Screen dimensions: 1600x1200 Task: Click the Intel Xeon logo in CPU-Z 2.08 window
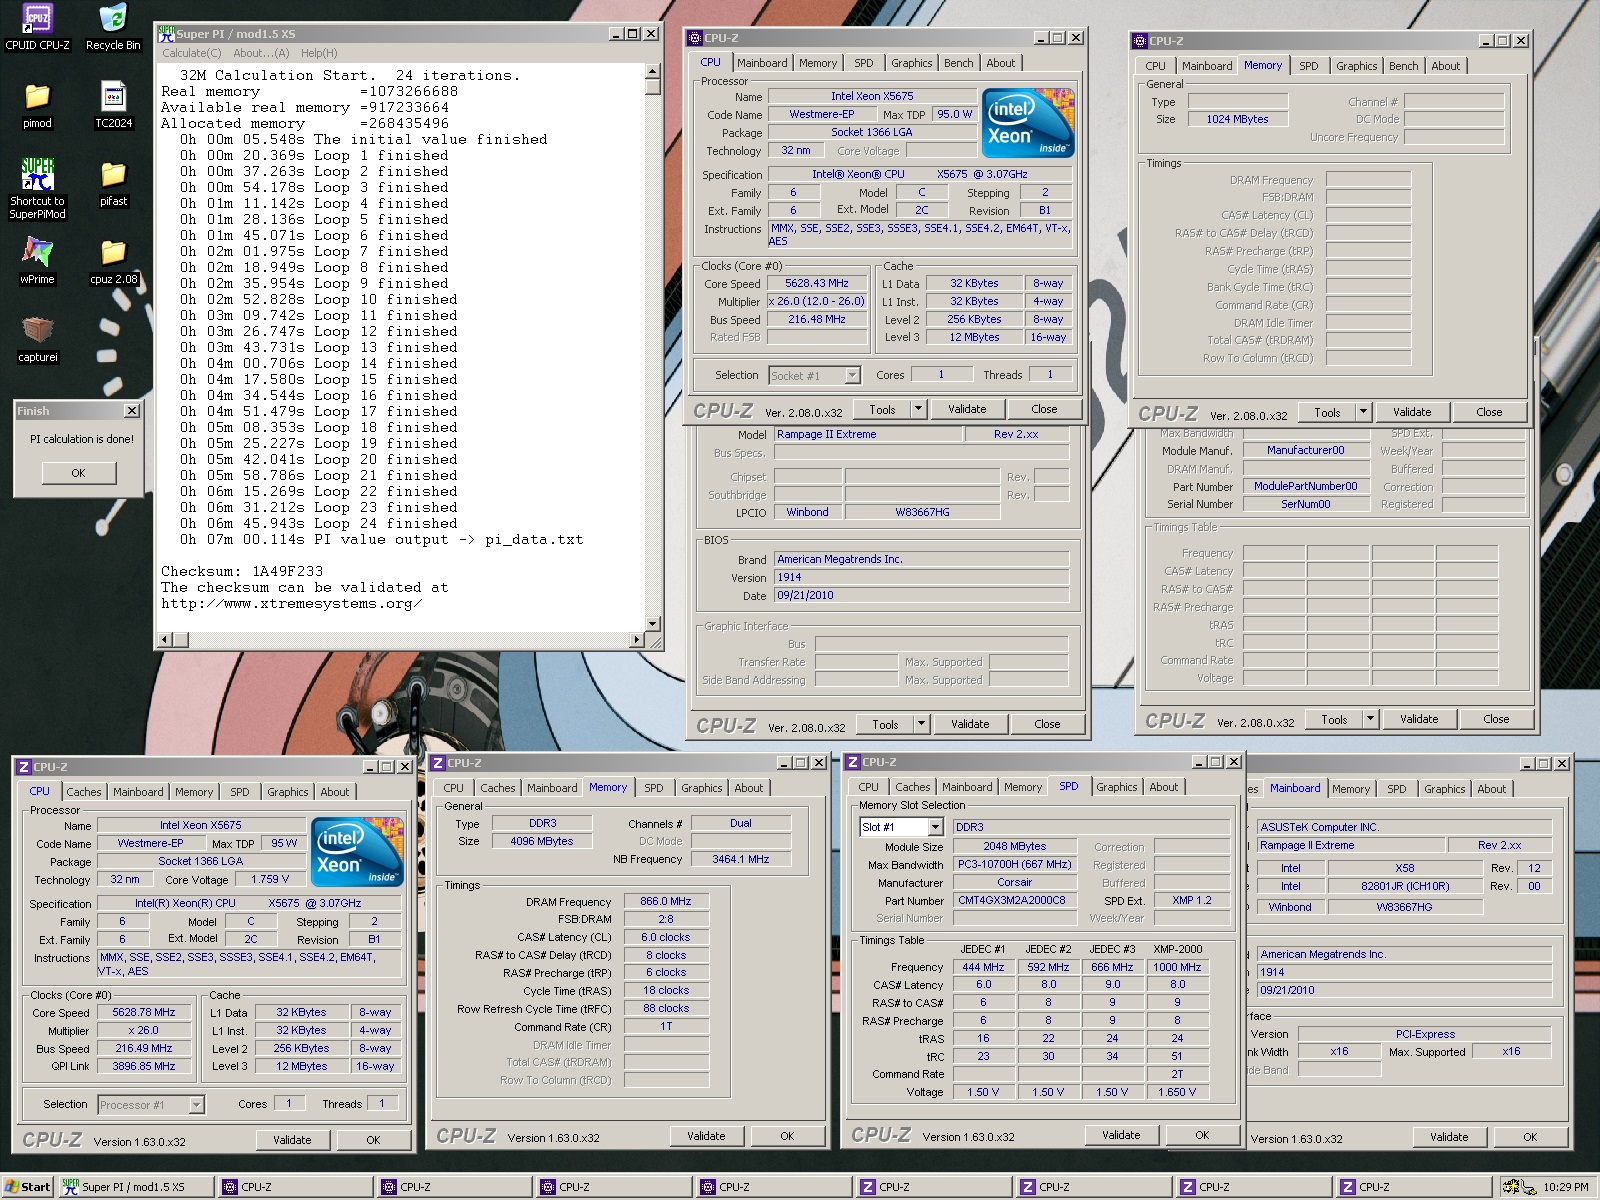1027,123
